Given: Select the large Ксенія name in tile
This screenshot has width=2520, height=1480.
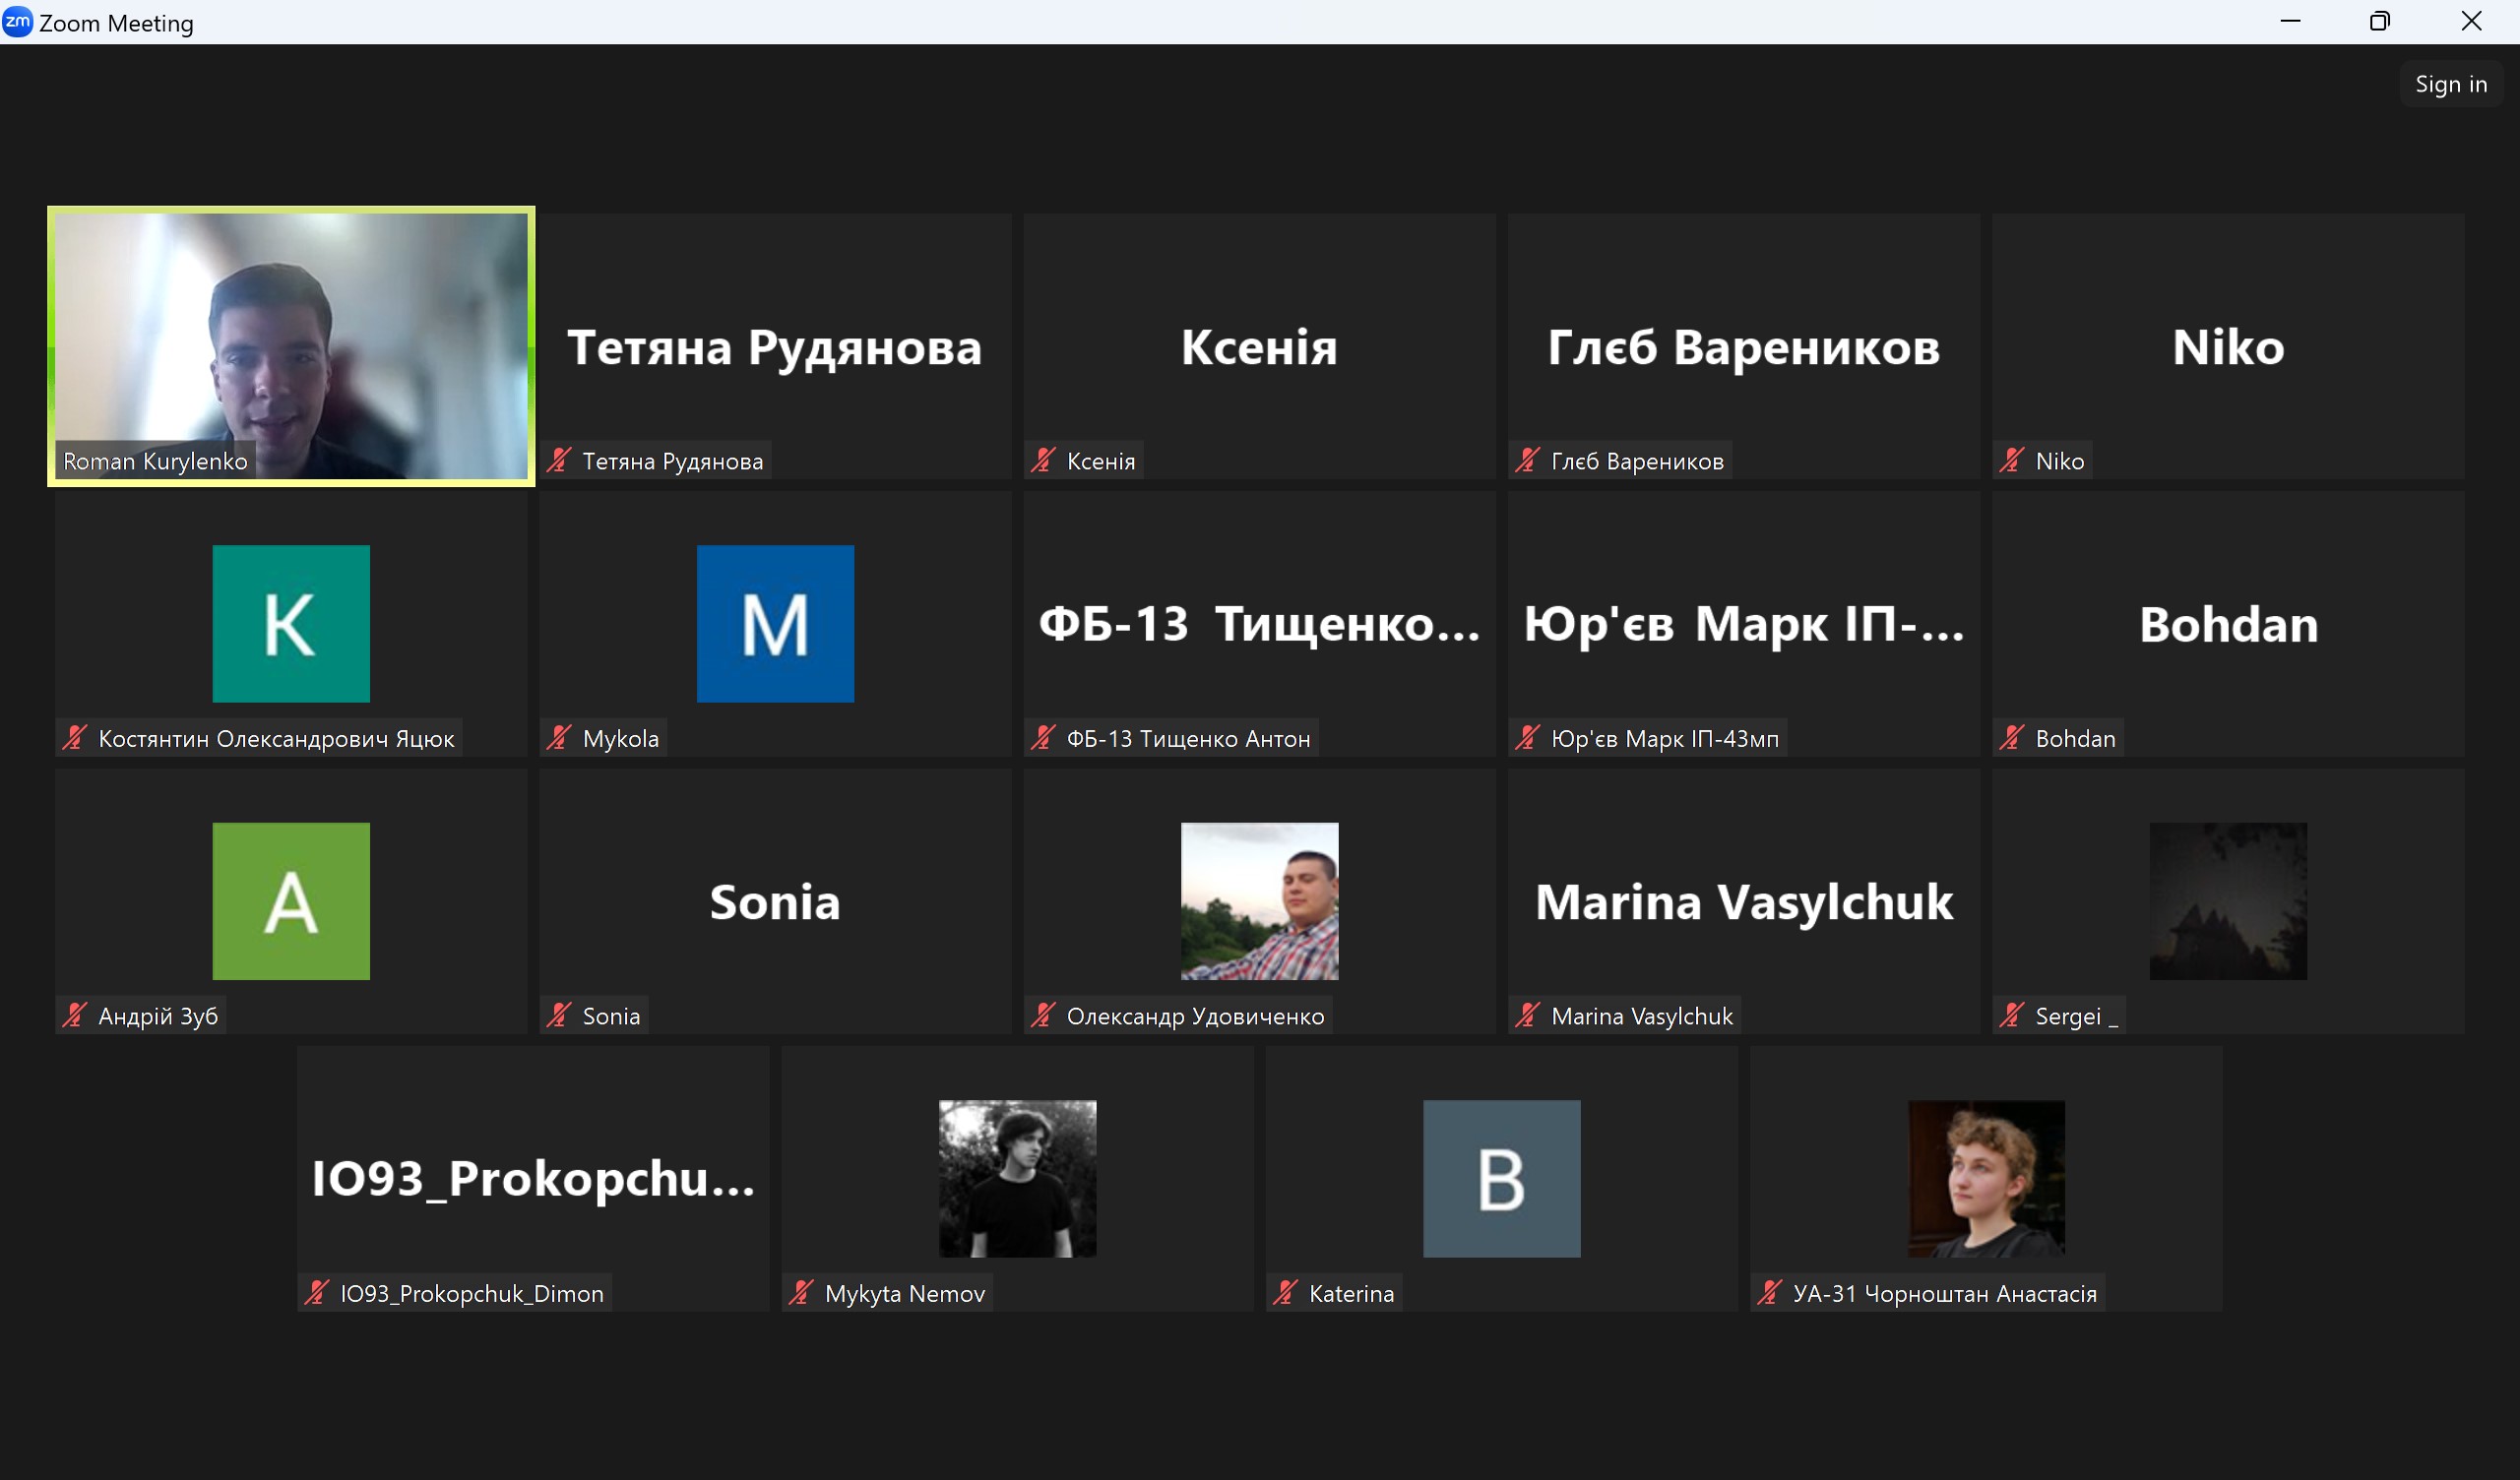Looking at the screenshot, I should pyautogui.click(x=1259, y=347).
